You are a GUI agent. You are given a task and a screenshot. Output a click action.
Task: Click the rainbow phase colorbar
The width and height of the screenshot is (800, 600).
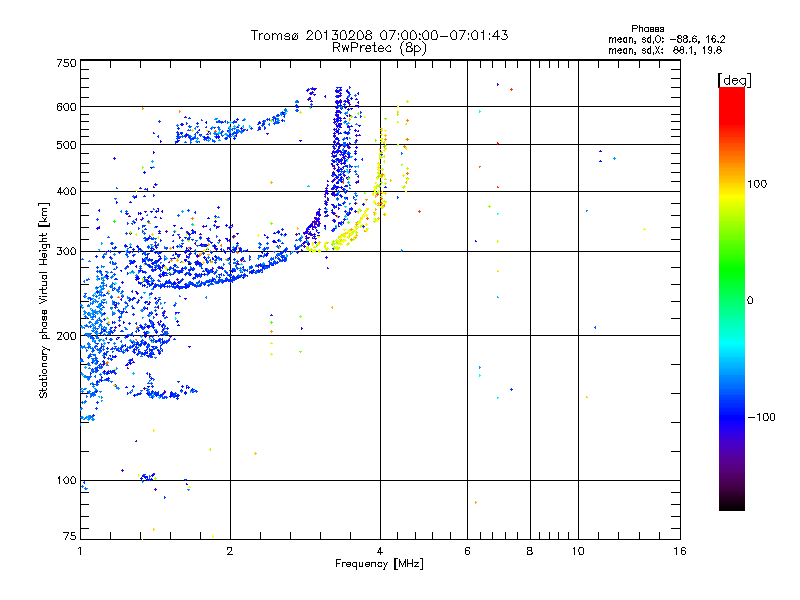click(x=732, y=298)
